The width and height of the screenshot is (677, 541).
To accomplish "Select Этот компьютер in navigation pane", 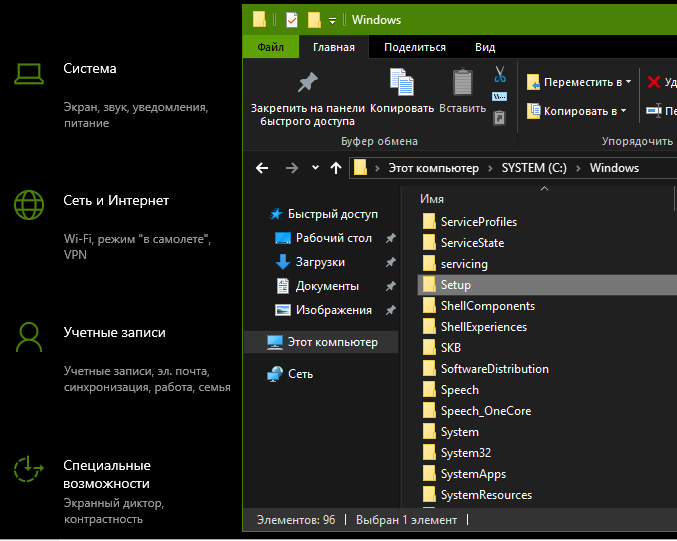I will [x=322, y=342].
